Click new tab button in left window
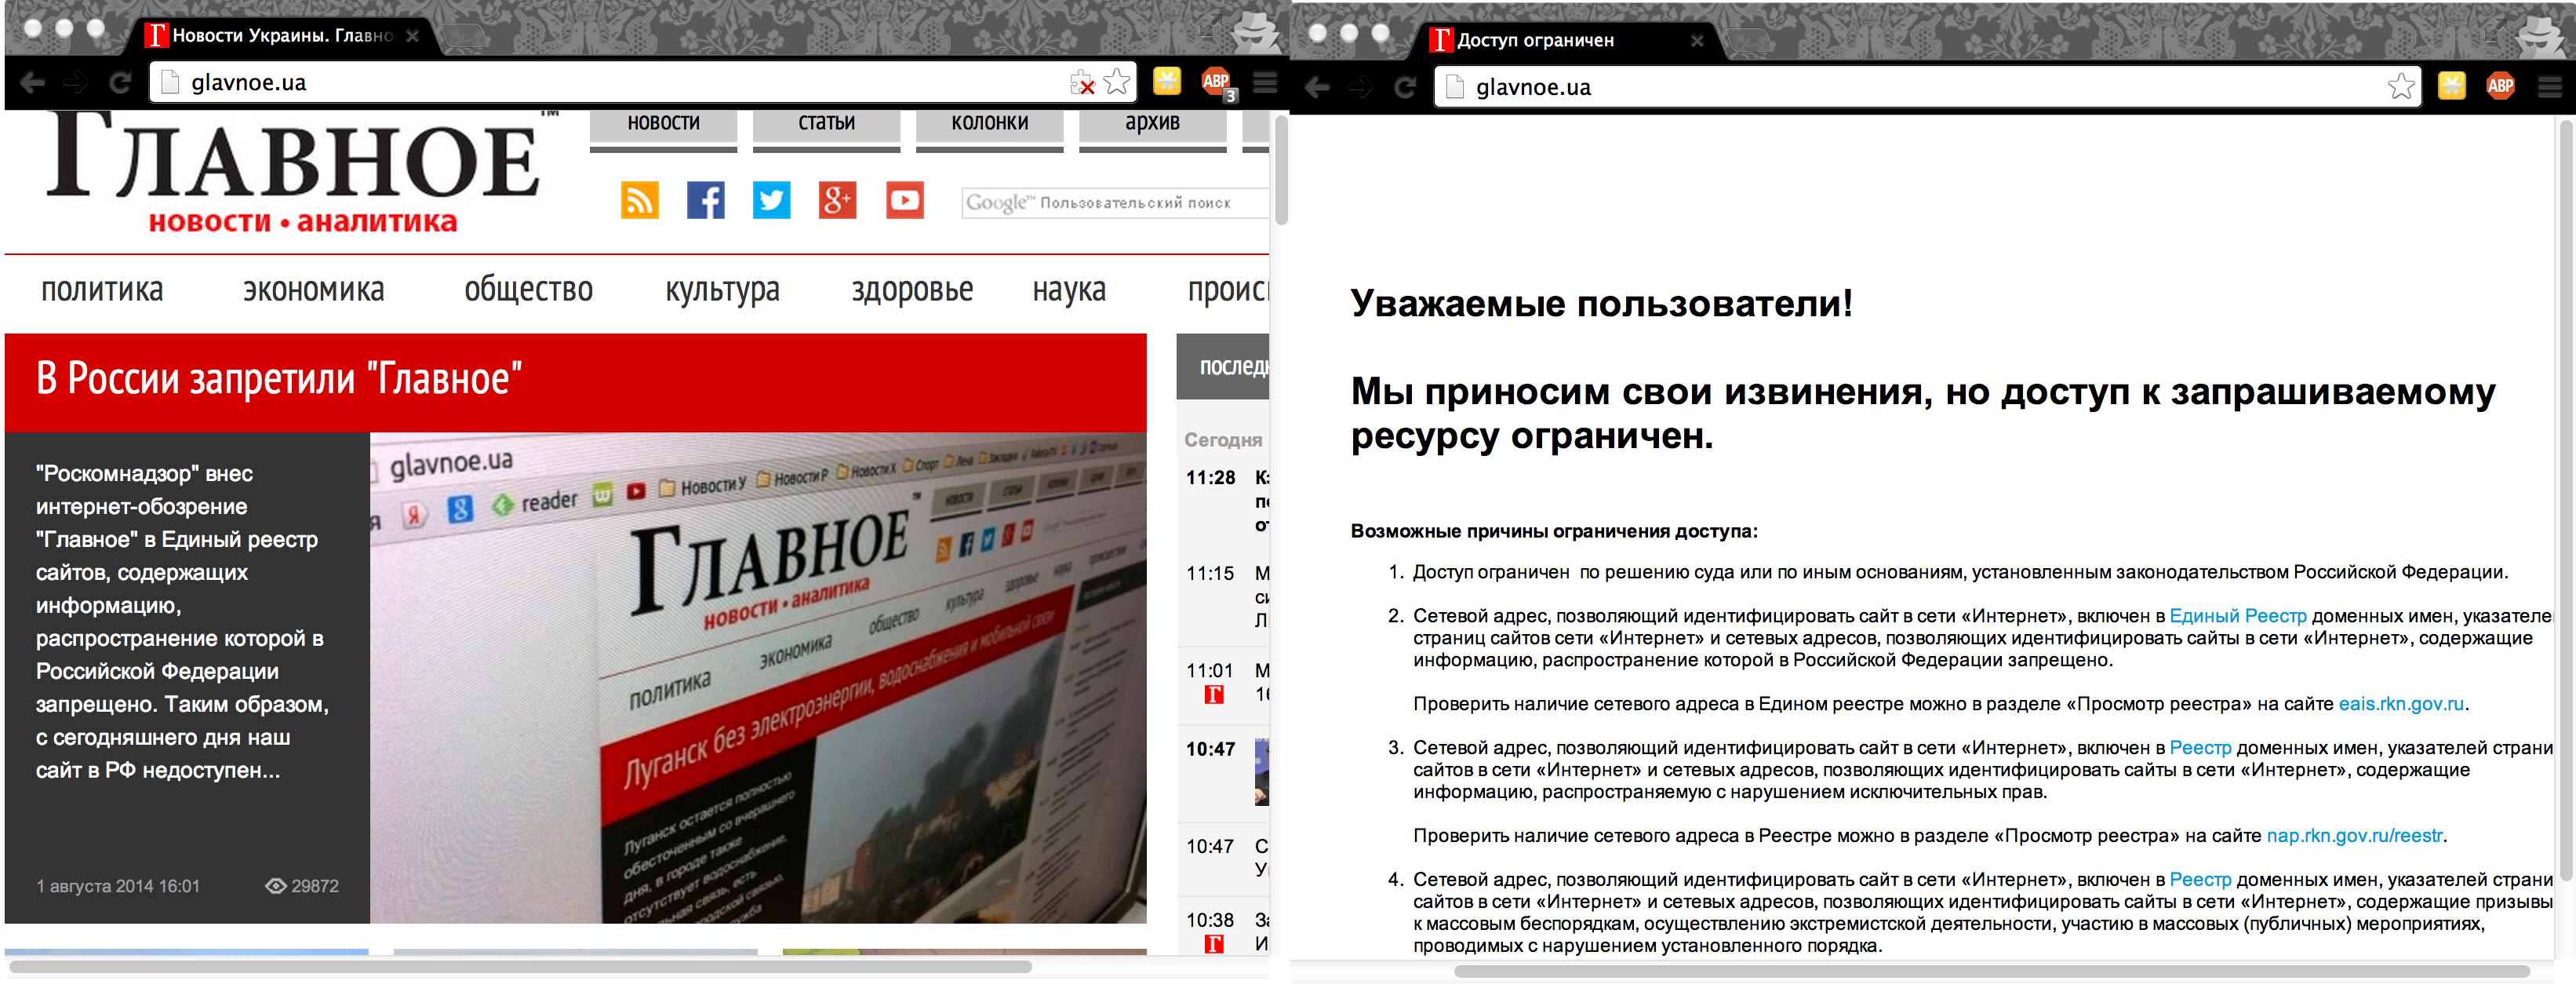 [x=466, y=38]
